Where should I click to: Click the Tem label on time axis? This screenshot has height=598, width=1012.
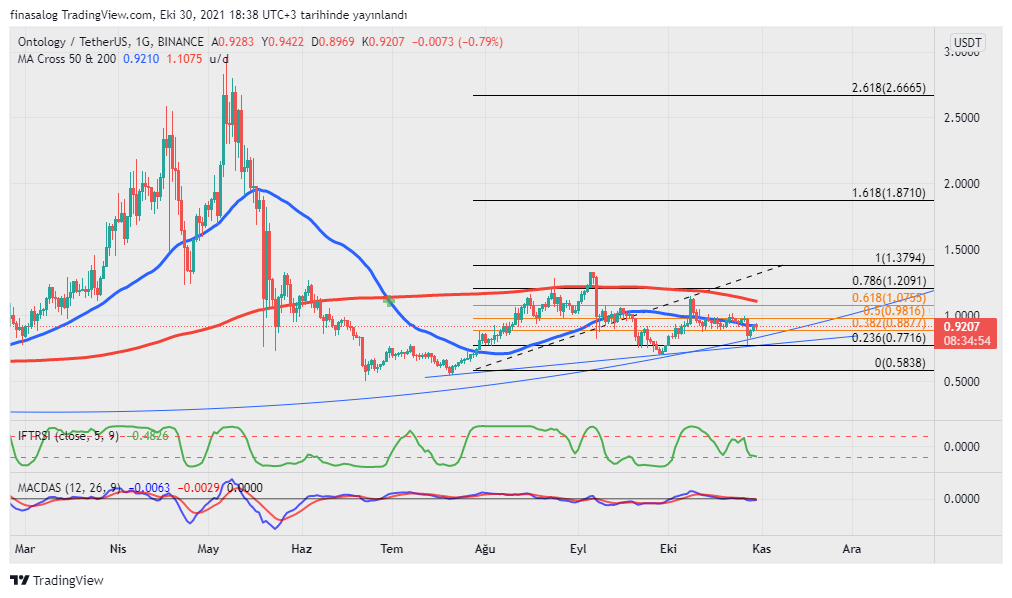point(392,549)
